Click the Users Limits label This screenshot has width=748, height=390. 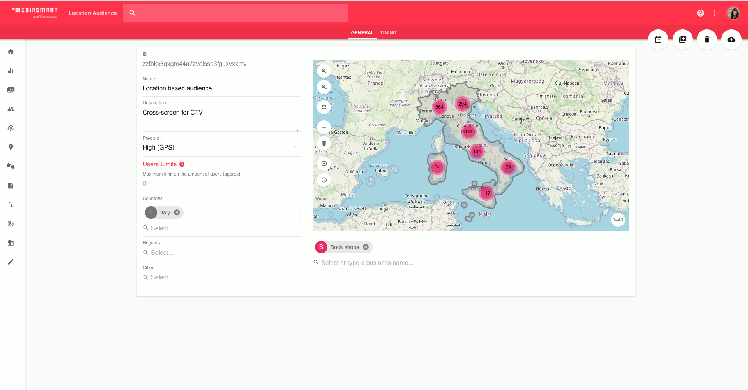[160, 164]
